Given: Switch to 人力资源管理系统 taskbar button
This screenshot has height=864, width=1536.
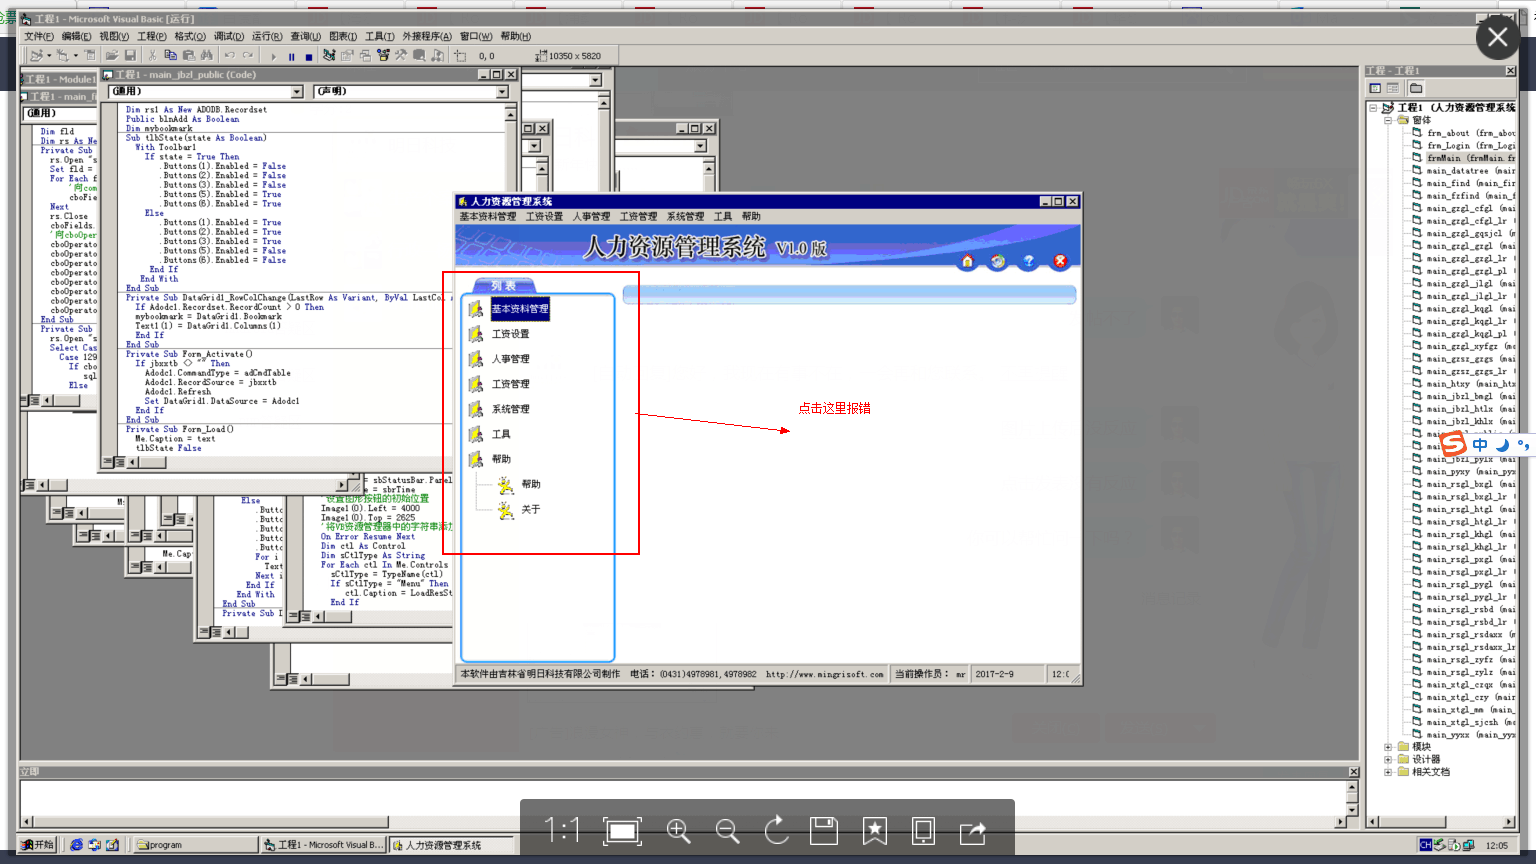Looking at the screenshot, I should 451,845.
